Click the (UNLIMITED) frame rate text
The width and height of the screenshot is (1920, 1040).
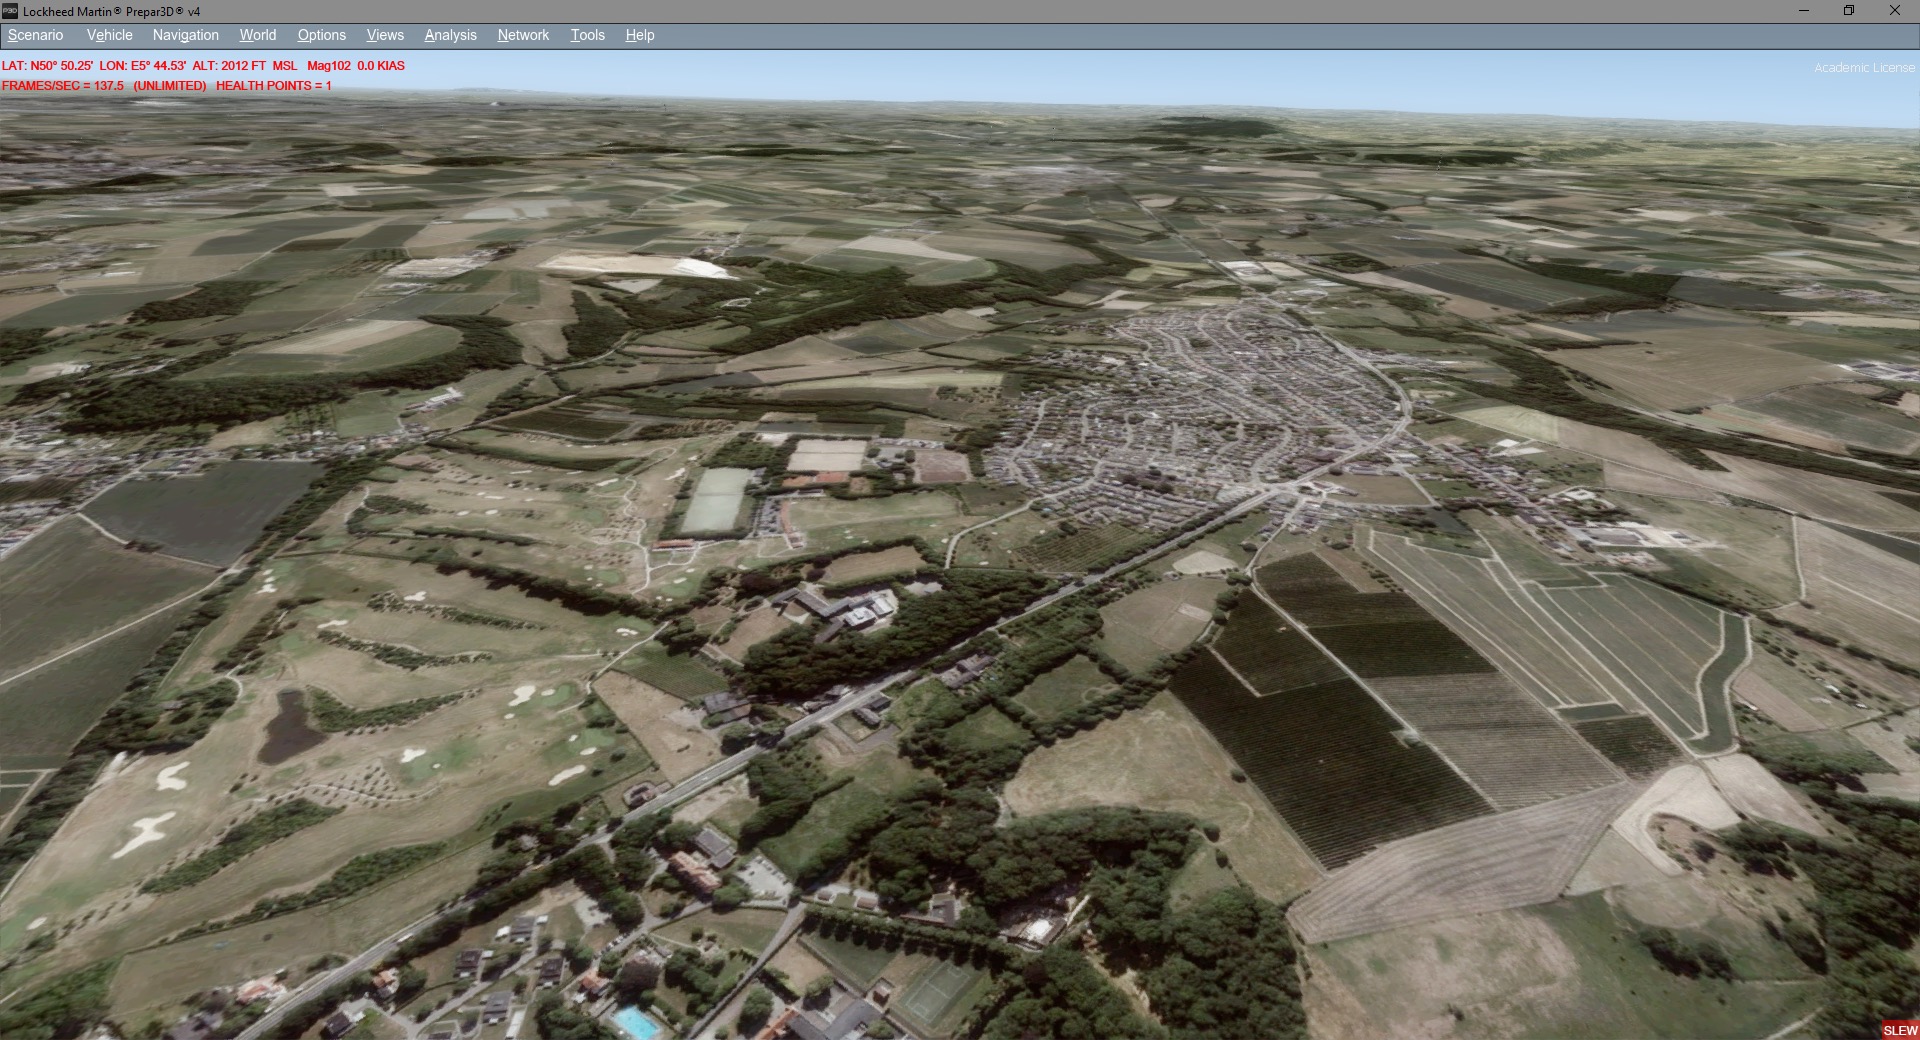(x=170, y=86)
